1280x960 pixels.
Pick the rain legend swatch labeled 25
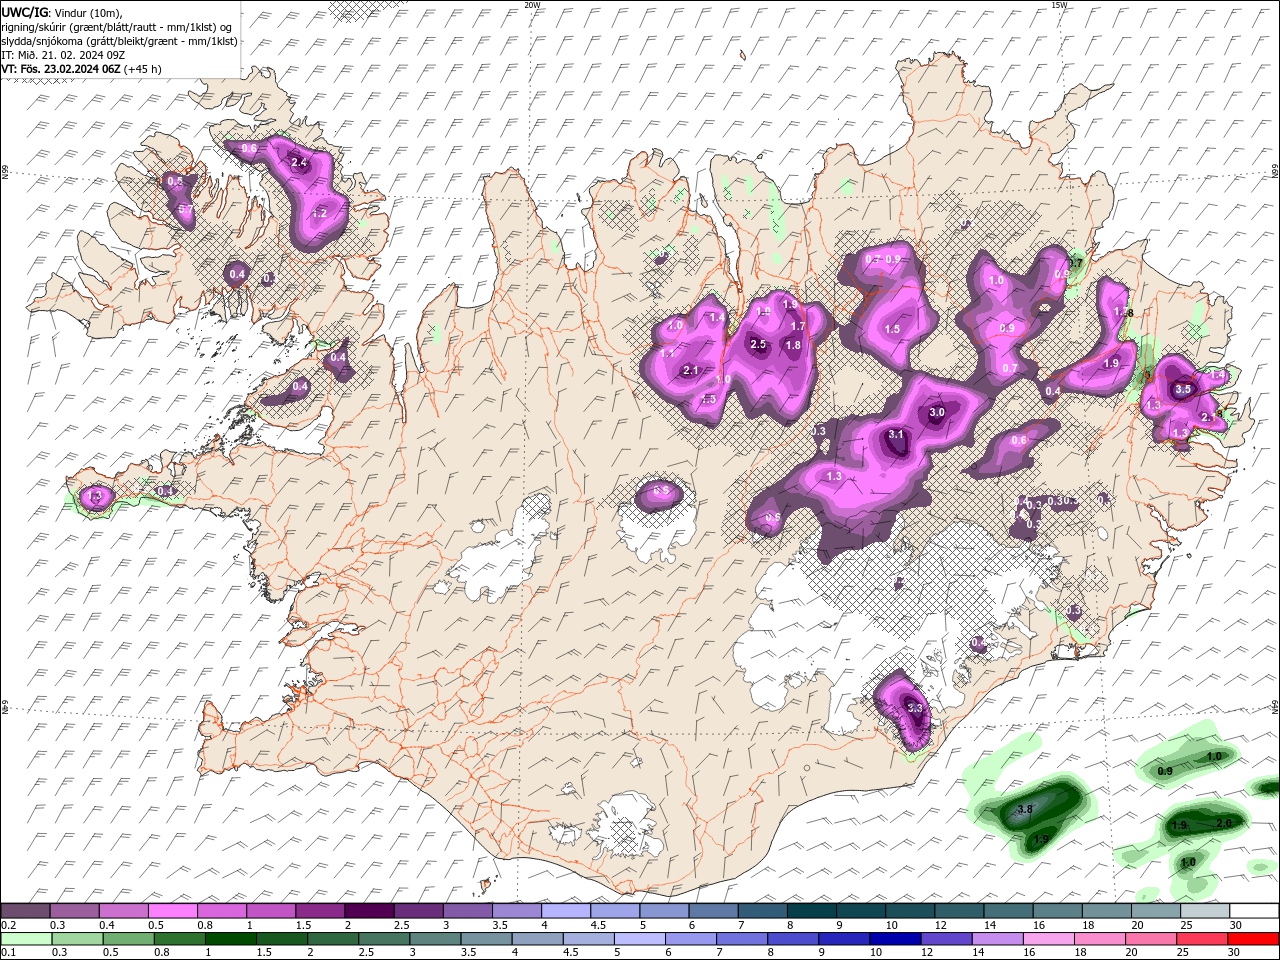(x=1203, y=938)
